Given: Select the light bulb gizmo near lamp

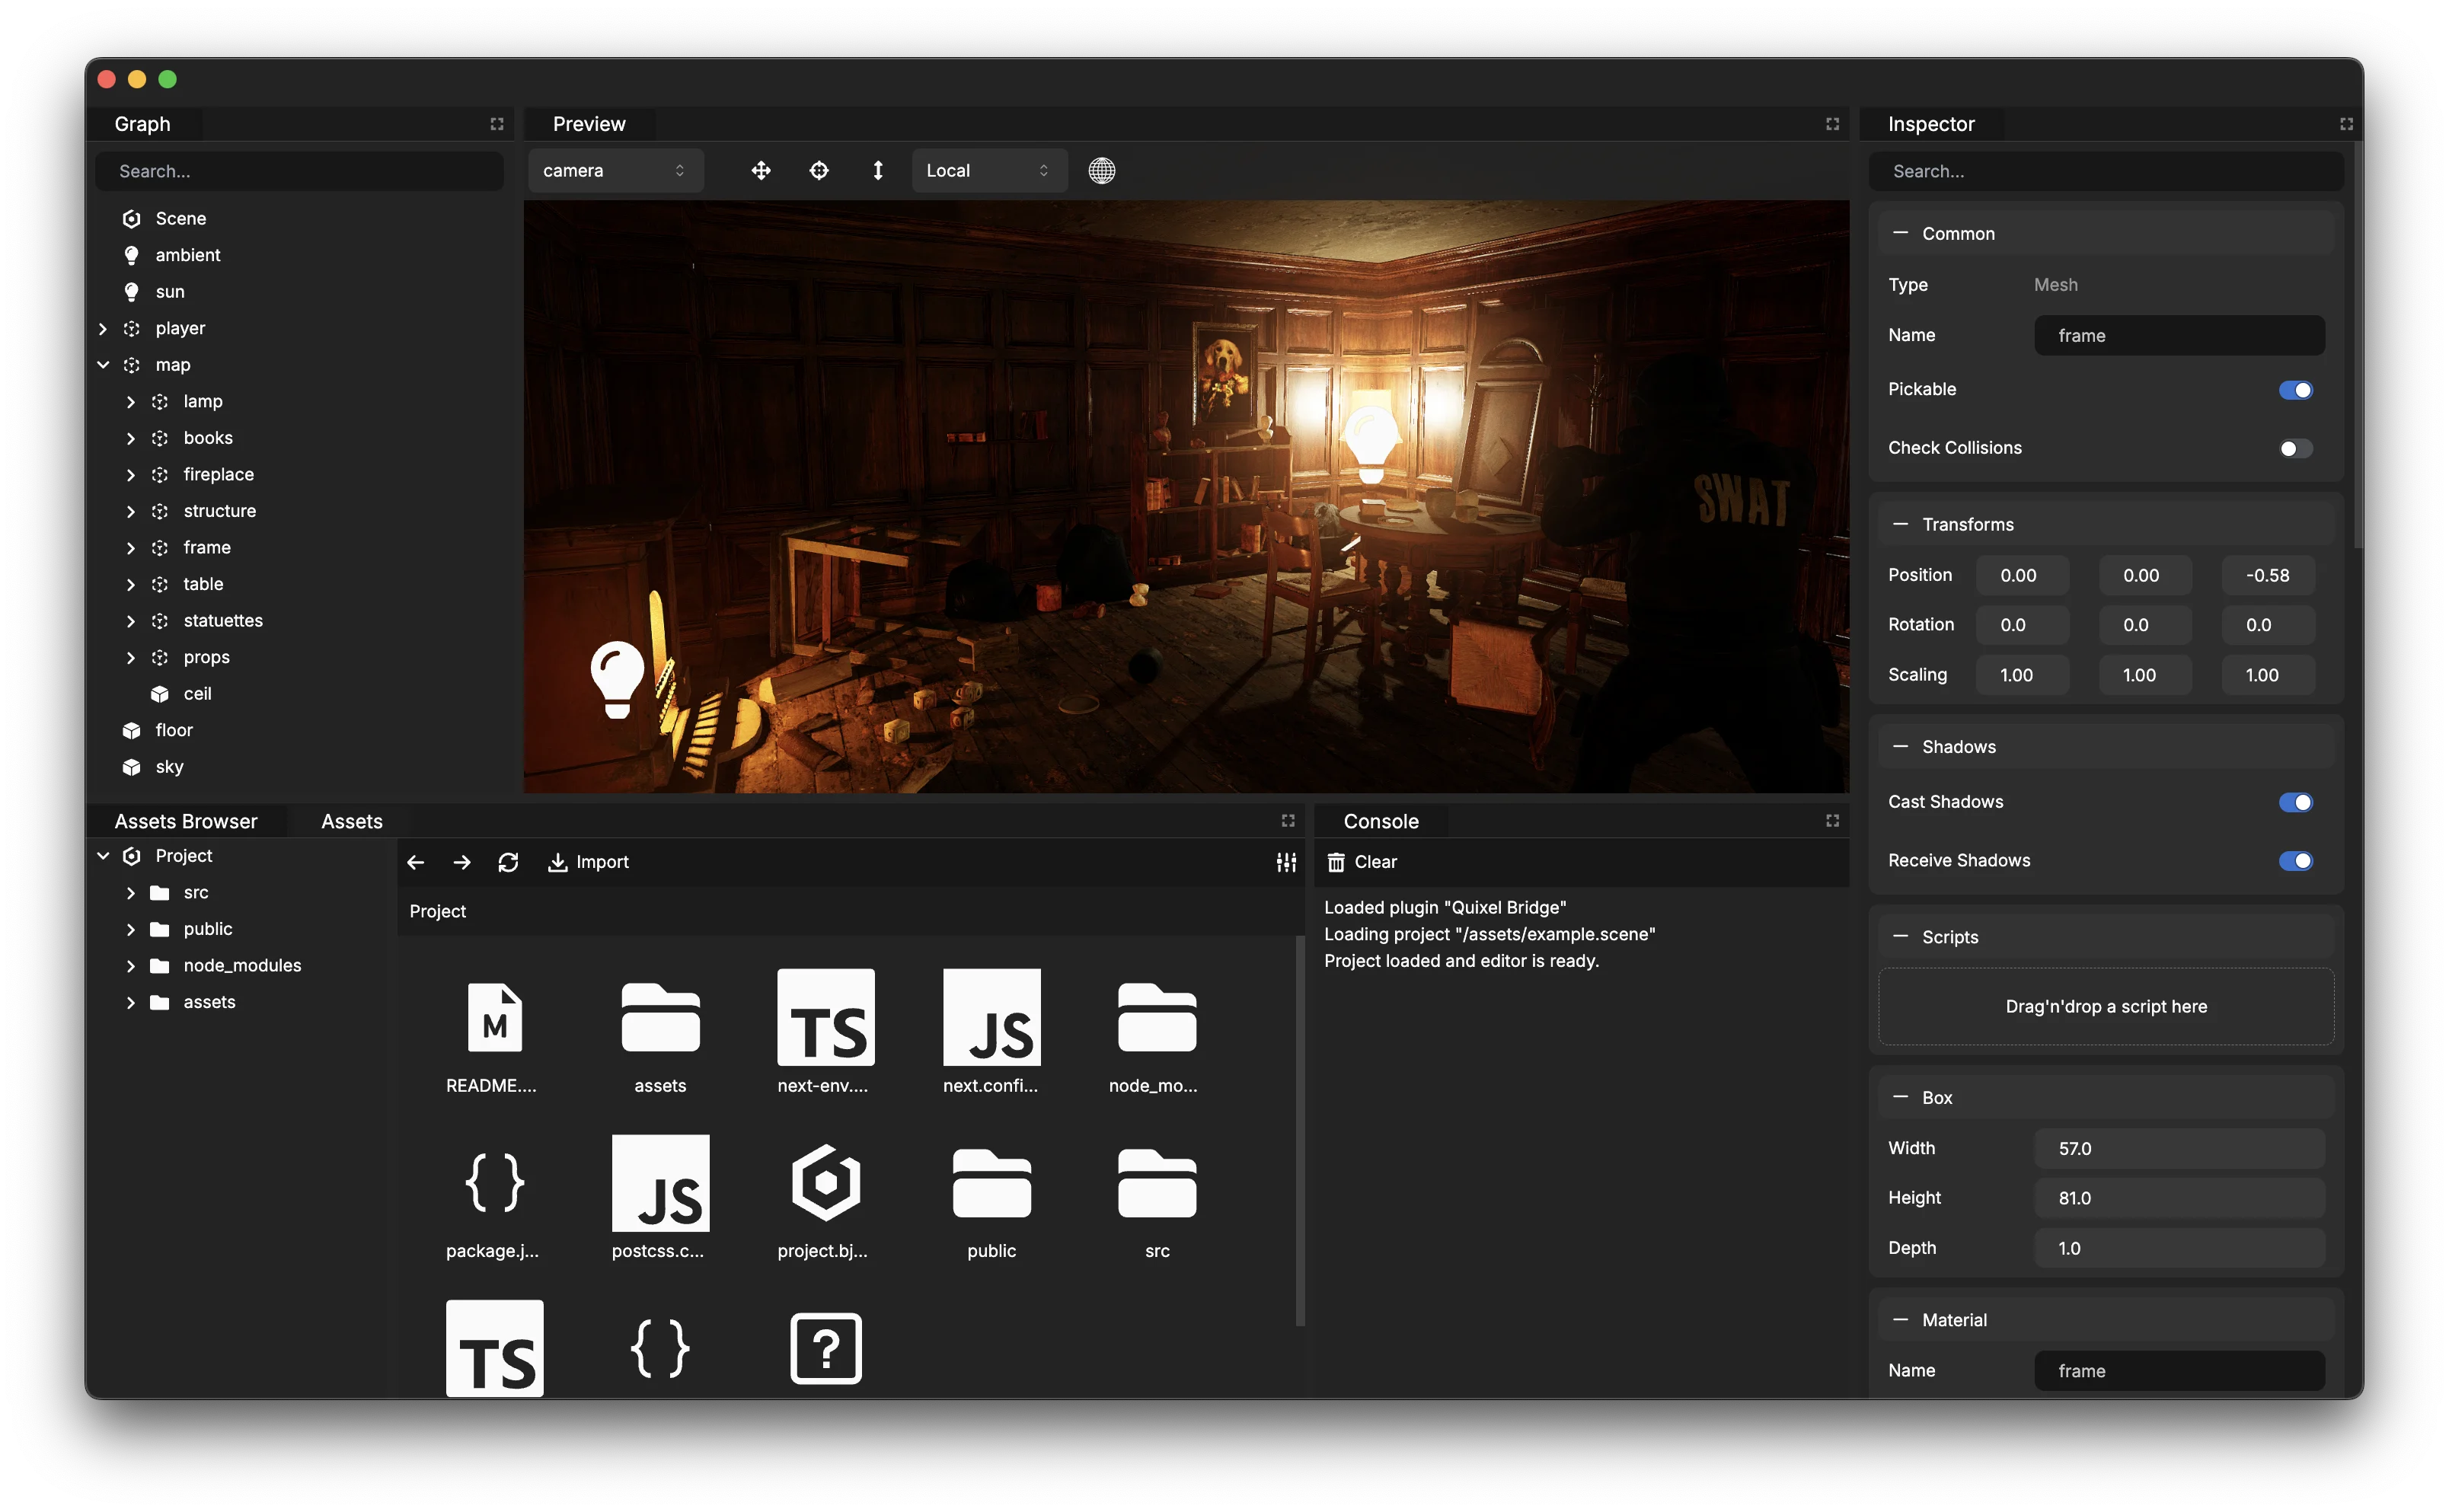Looking at the screenshot, I should (x=1371, y=444).
